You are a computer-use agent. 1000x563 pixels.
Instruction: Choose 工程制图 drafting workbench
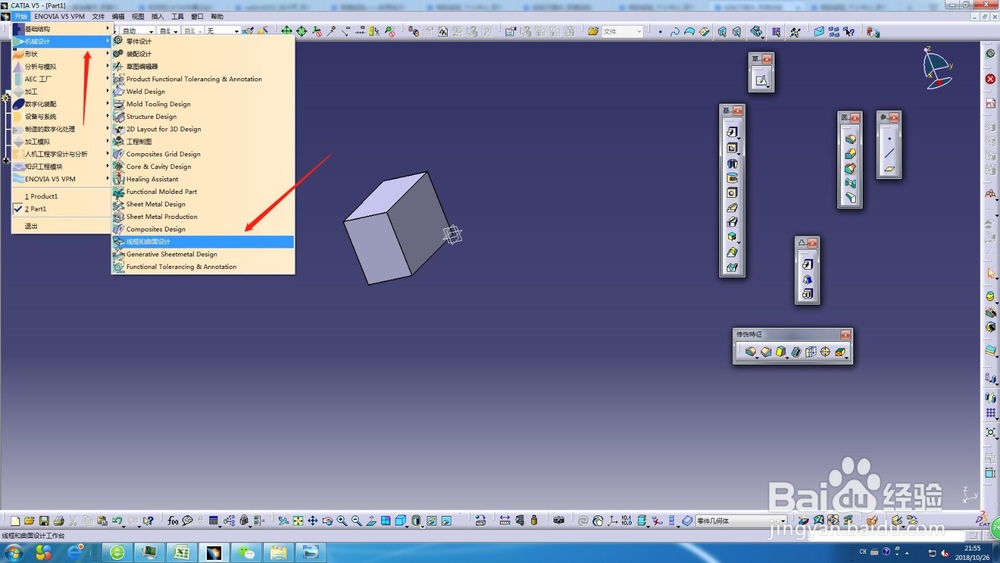tap(203, 142)
